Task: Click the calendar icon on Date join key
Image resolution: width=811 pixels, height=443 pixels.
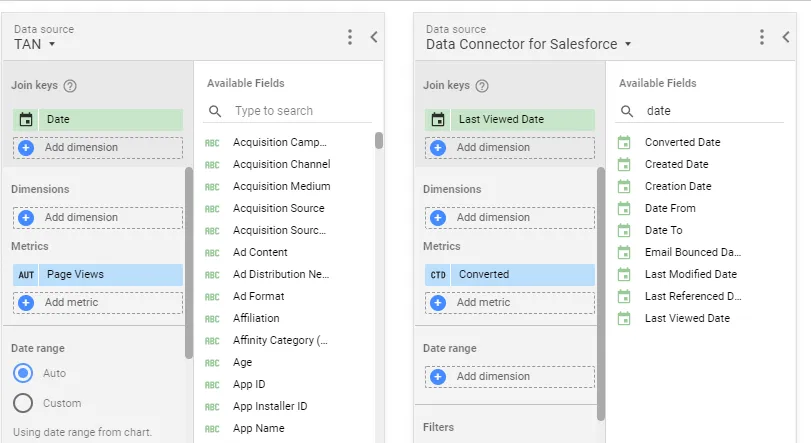Action: 26,119
